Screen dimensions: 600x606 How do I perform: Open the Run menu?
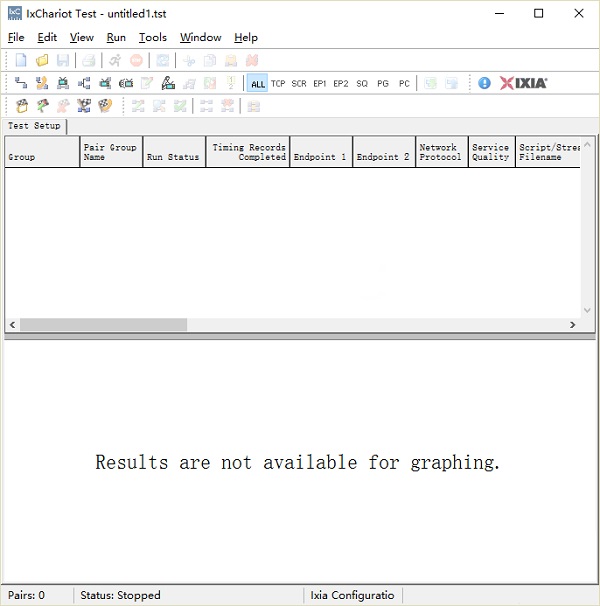(x=116, y=37)
